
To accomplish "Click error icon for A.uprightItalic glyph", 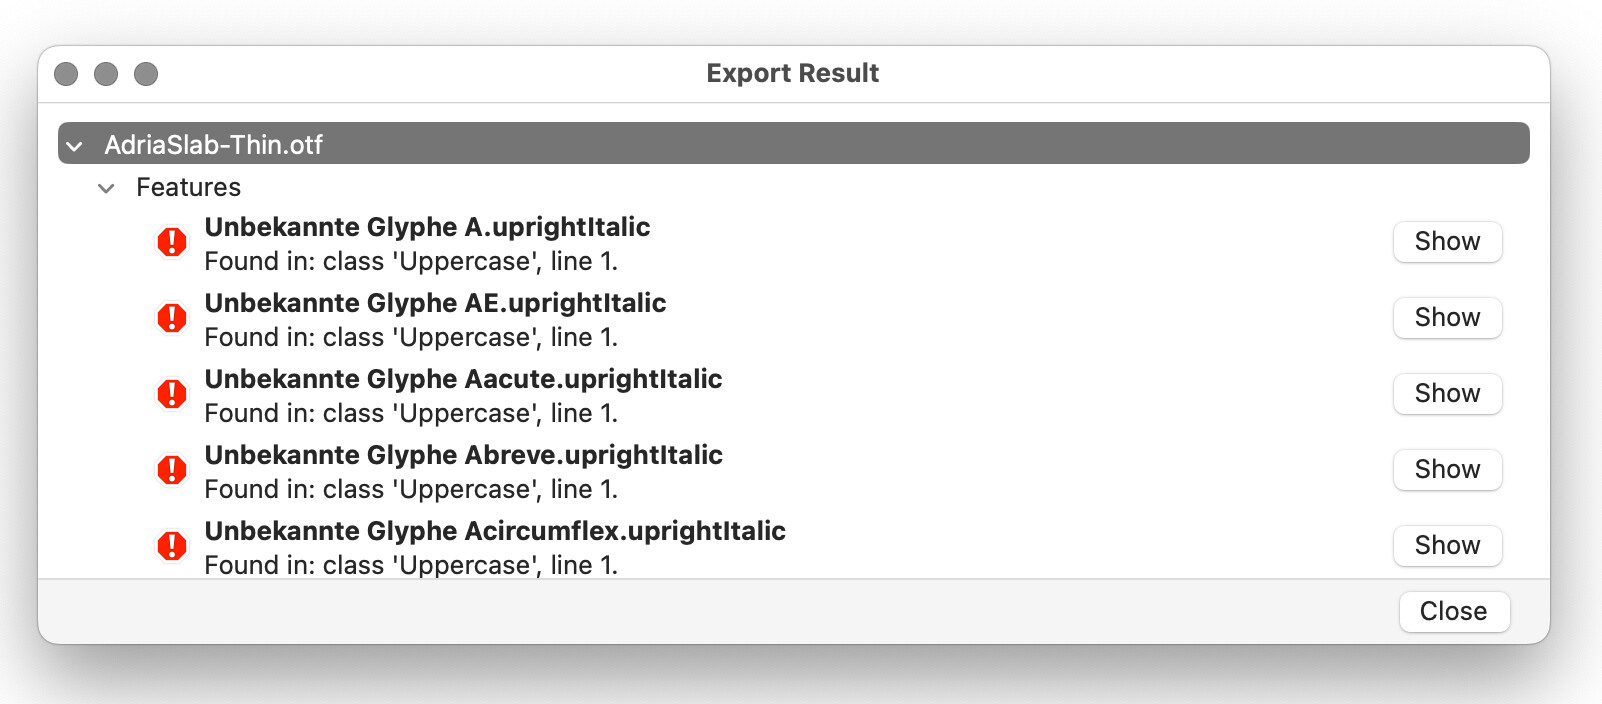I will [x=172, y=242].
